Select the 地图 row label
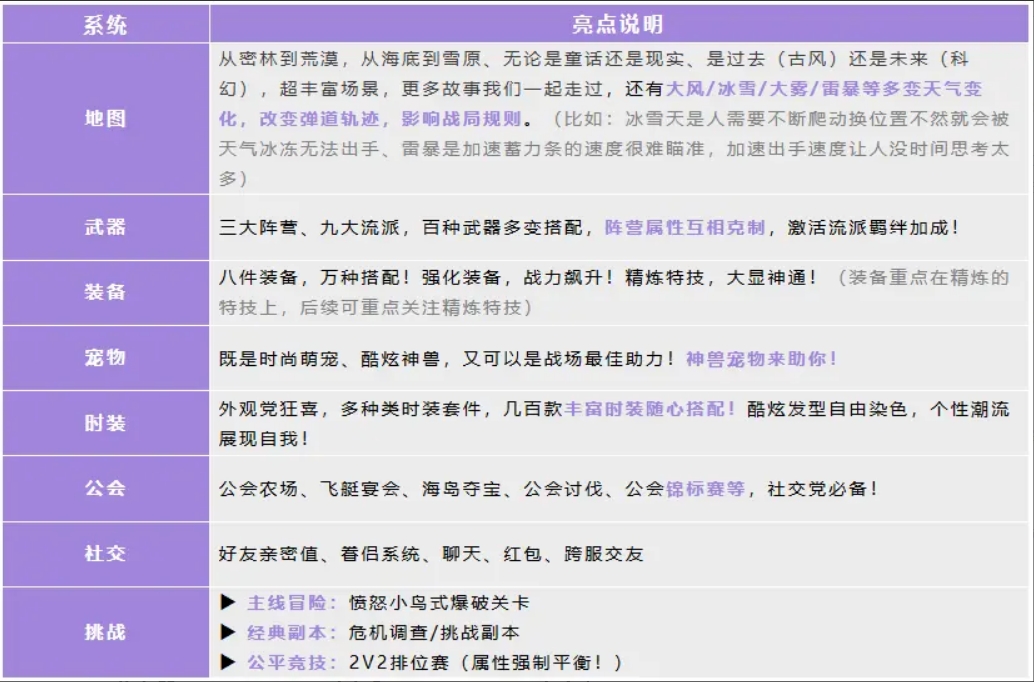The image size is (1034, 682). (106, 119)
